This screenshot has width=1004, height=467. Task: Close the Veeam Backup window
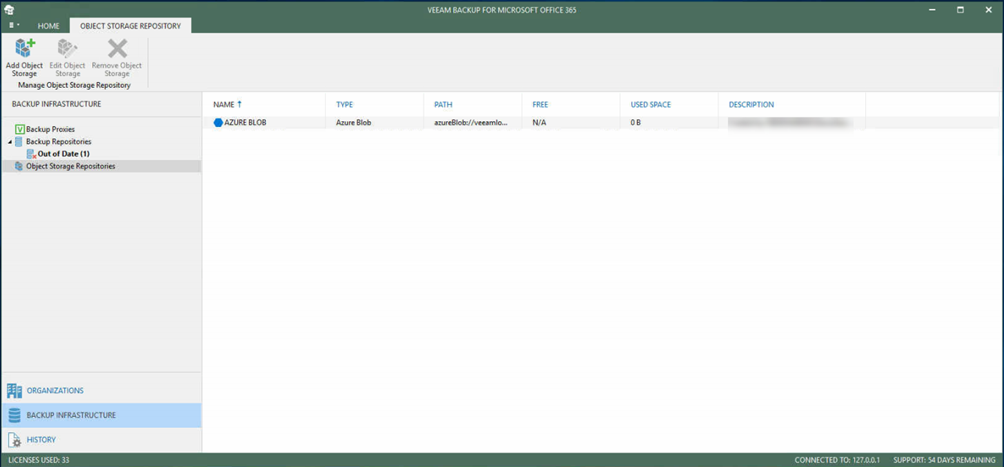[989, 10]
